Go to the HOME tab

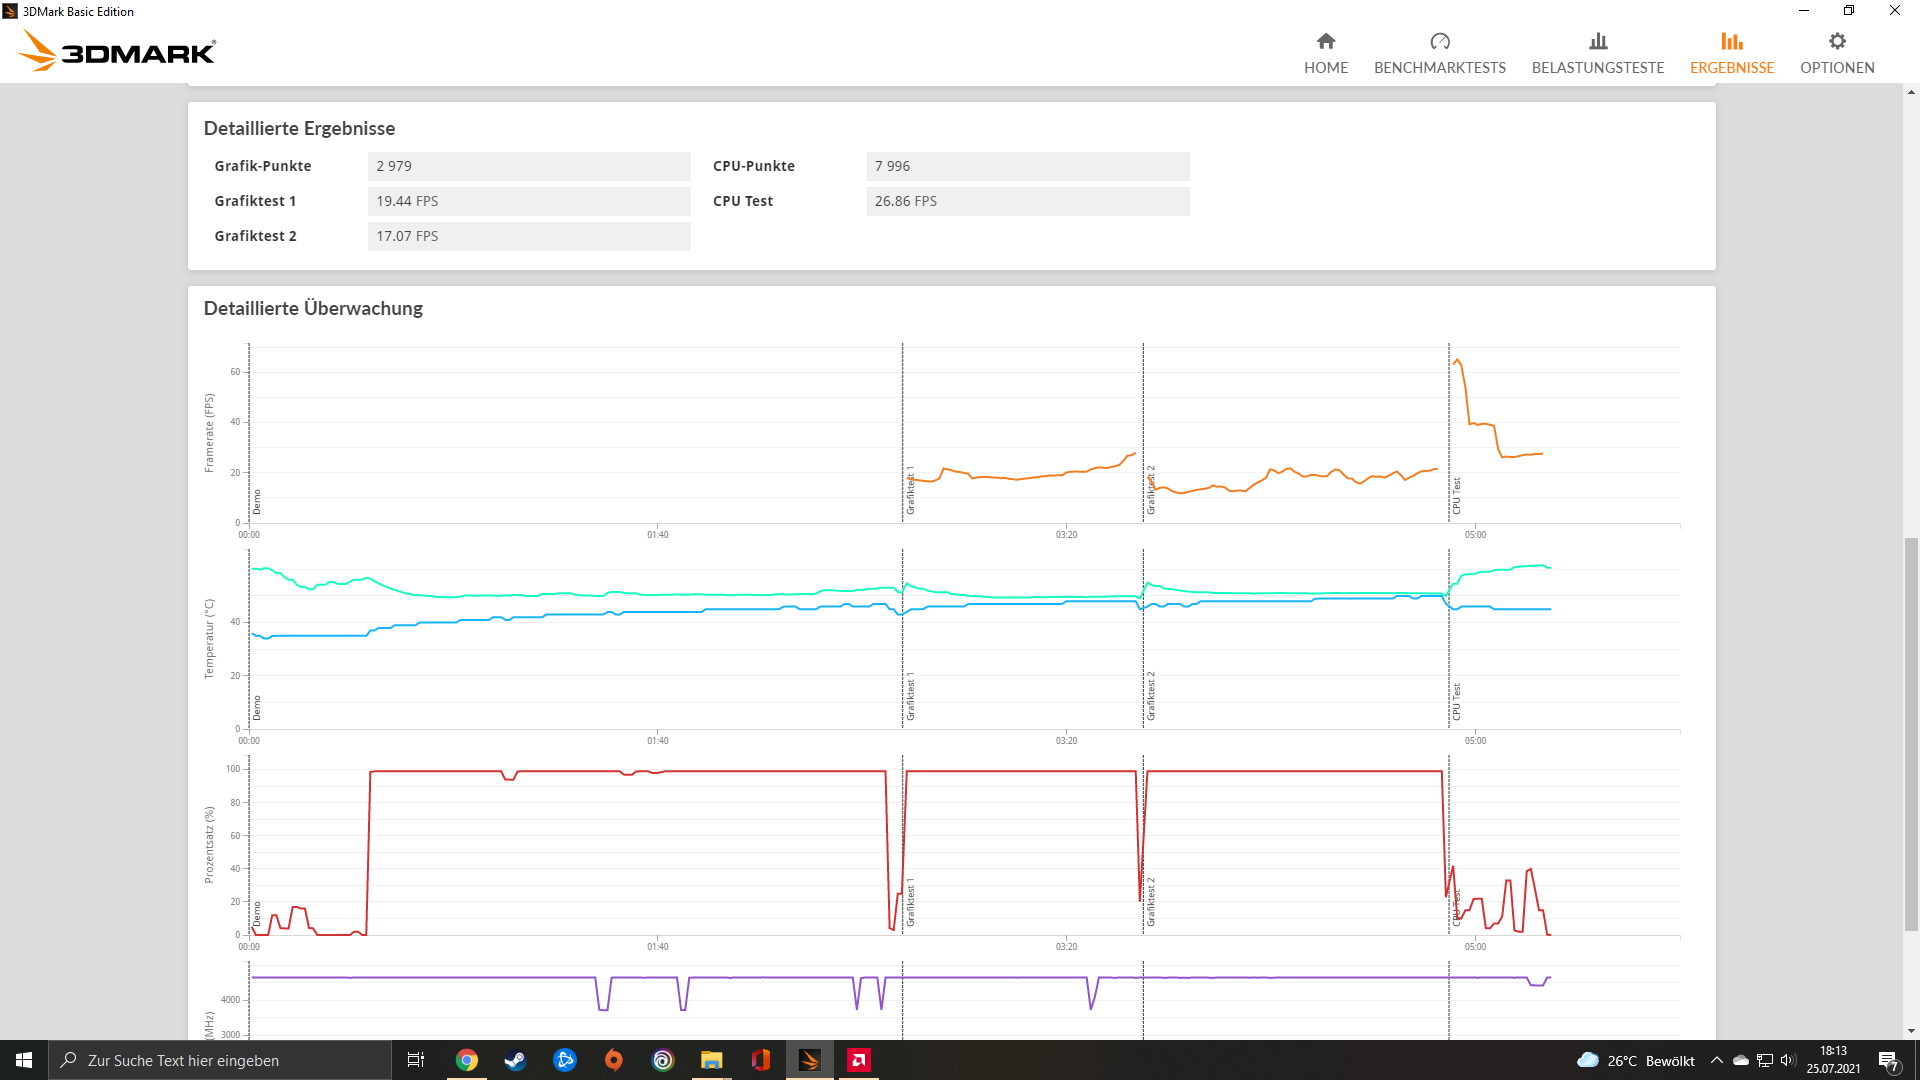[1325, 53]
